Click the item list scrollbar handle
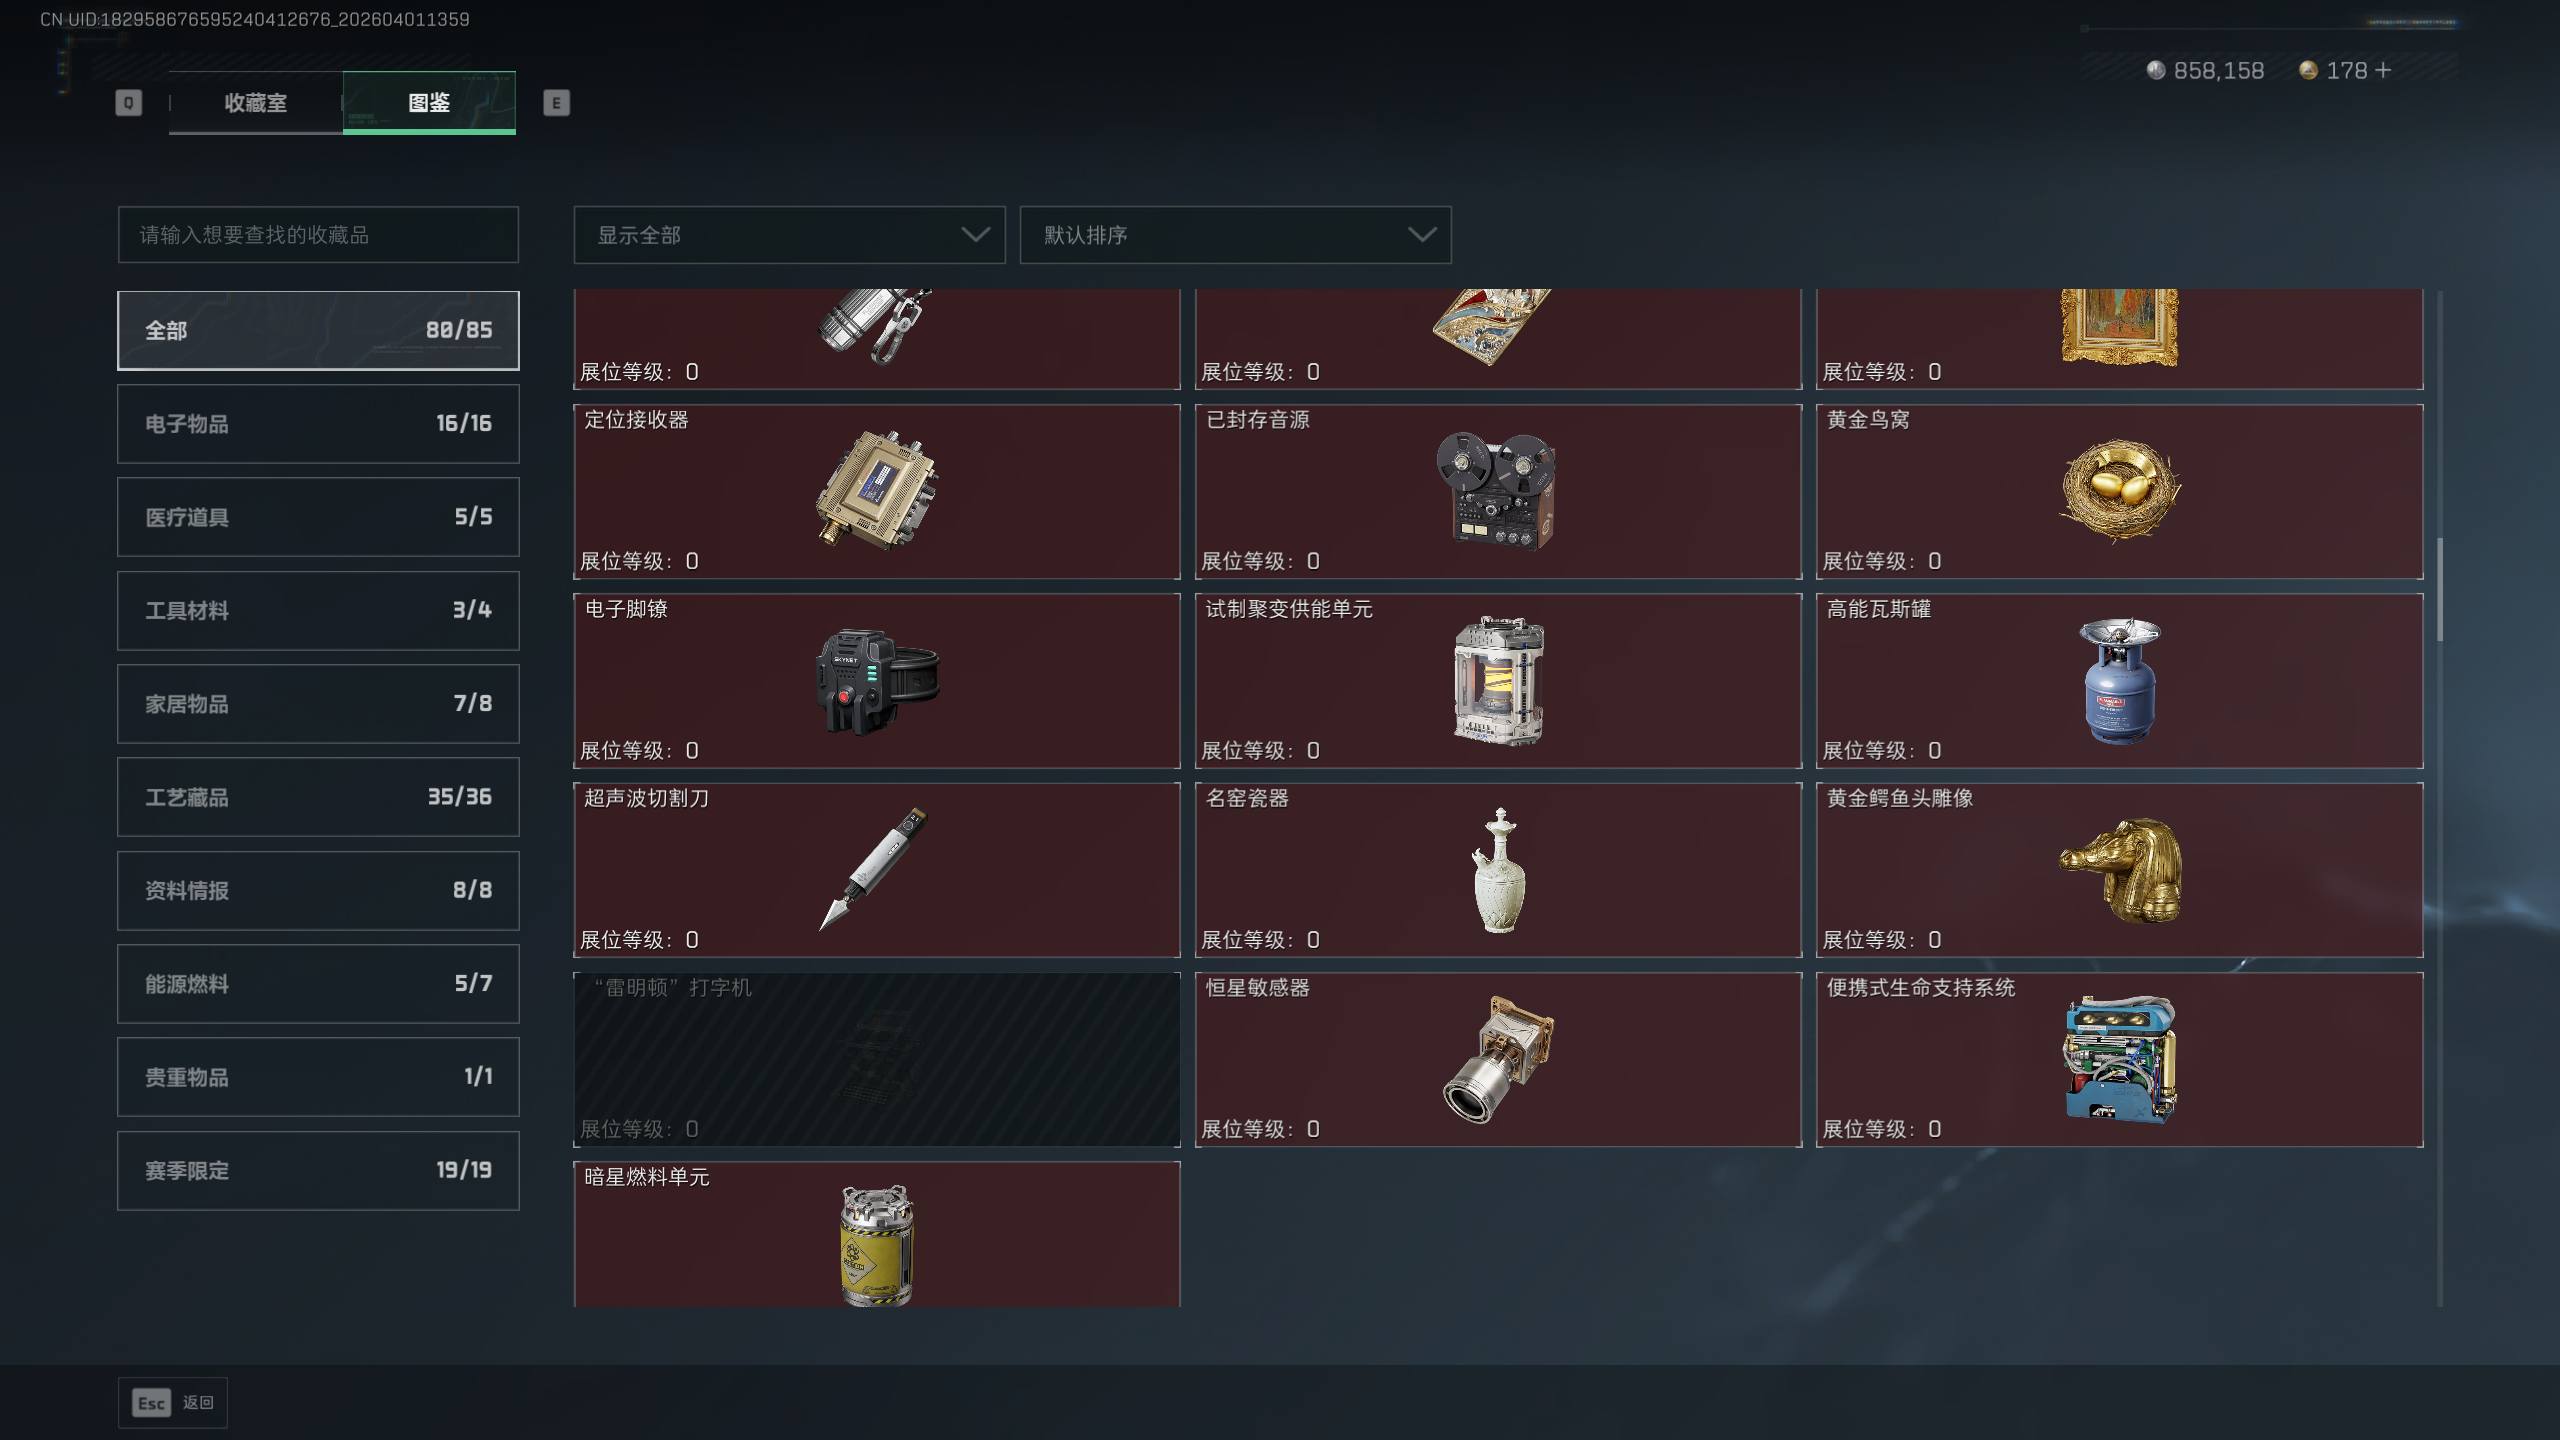 2440,590
